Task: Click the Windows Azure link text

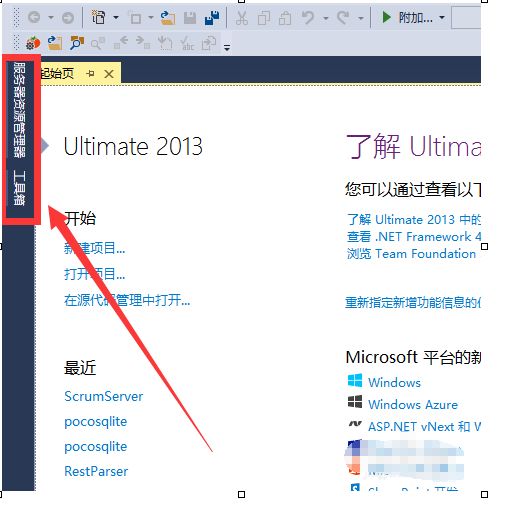Action: pos(413,404)
